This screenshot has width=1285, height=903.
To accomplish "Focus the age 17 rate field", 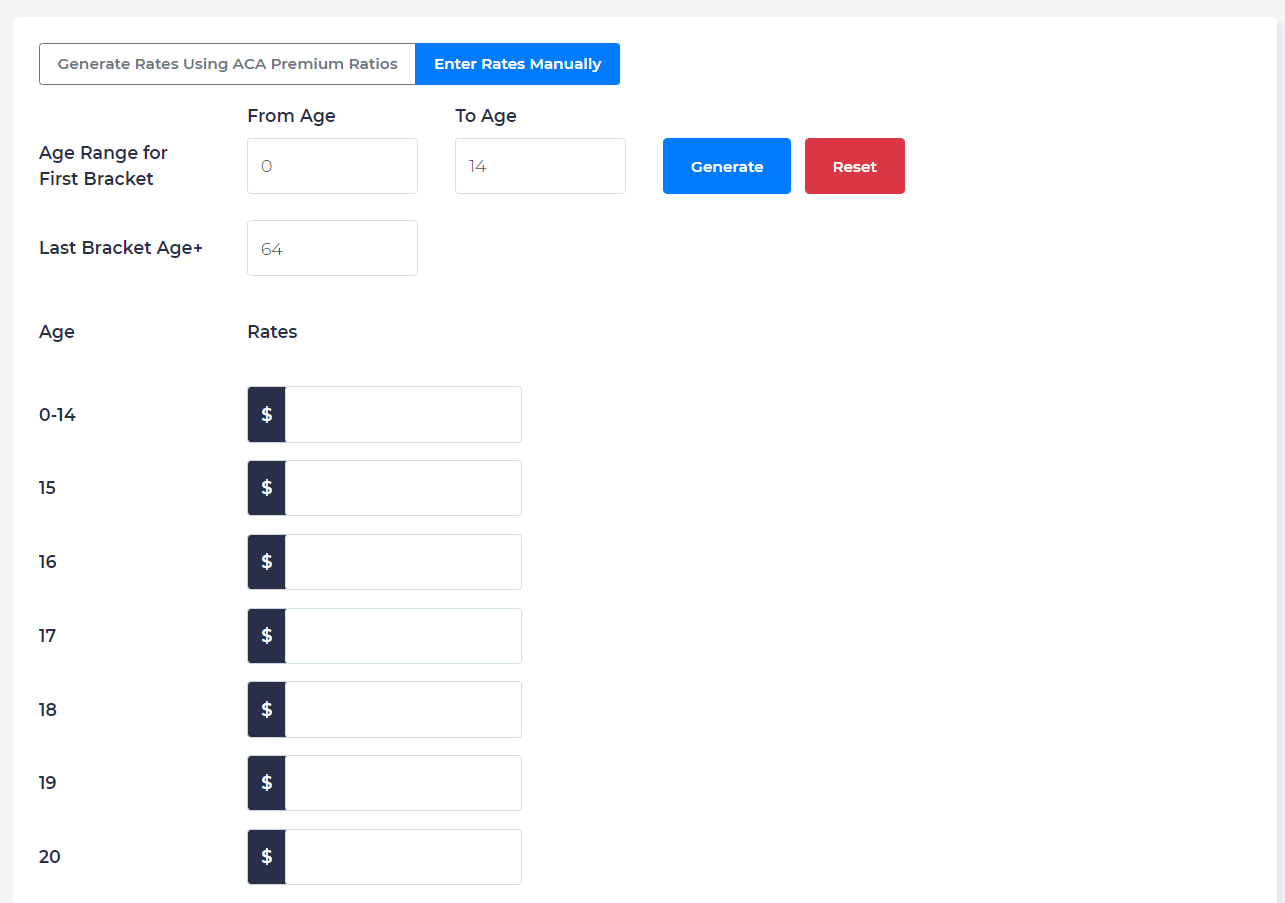I will [403, 636].
